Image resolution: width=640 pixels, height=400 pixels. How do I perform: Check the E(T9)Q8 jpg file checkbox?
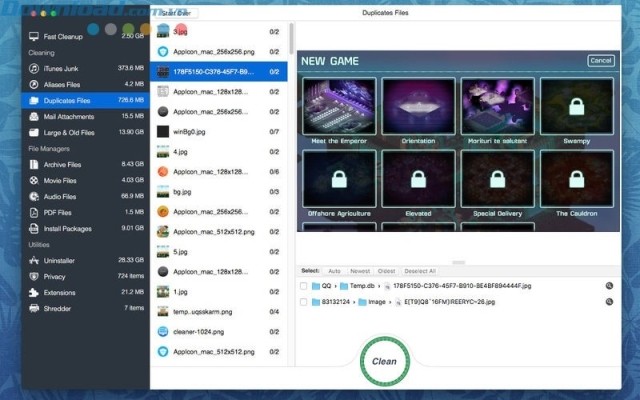pyautogui.click(x=303, y=302)
